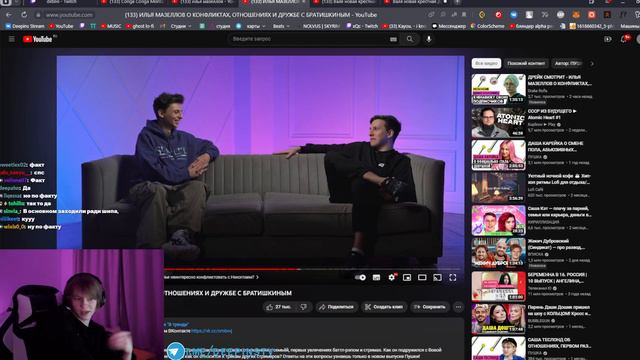
Task: Switch to theater mode view
Action: point(422,278)
